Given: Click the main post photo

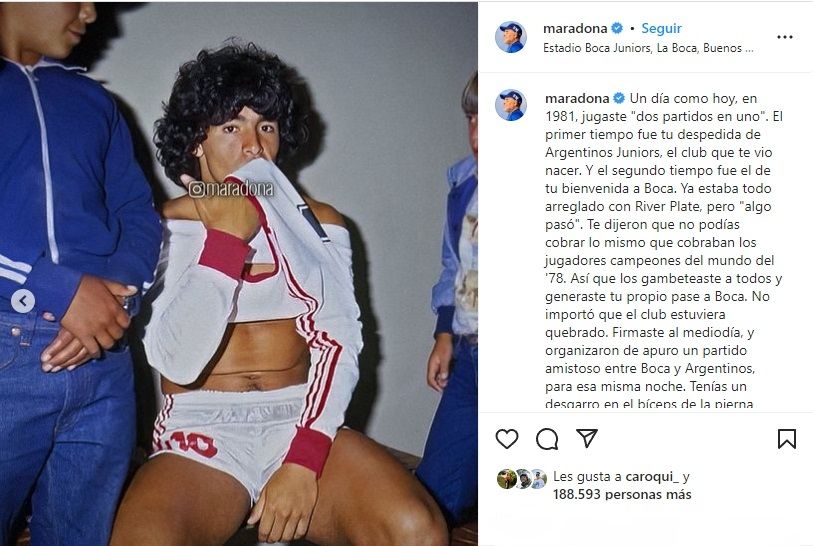Looking at the screenshot, I should pyautogui.click(x=239, y=274).
